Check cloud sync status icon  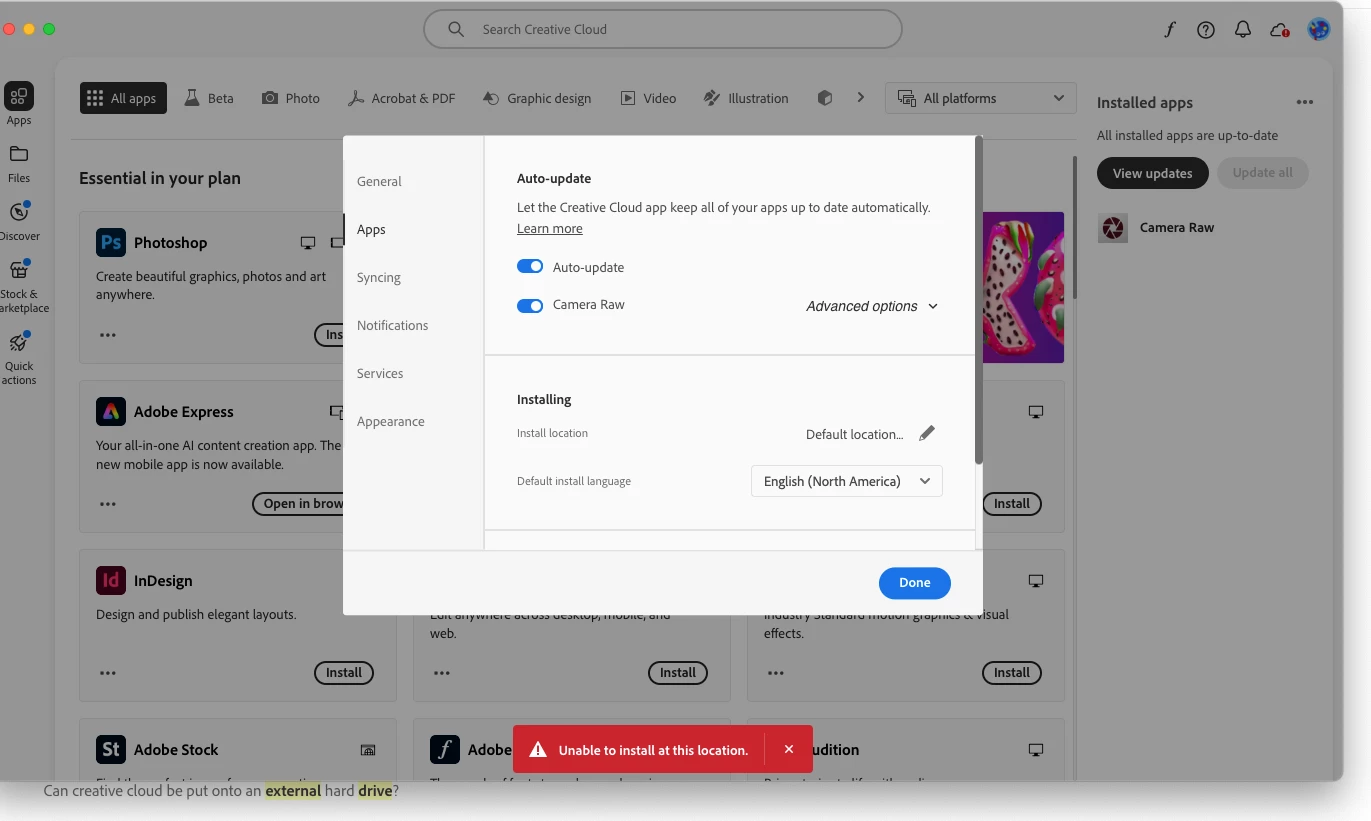[1279, 30]
